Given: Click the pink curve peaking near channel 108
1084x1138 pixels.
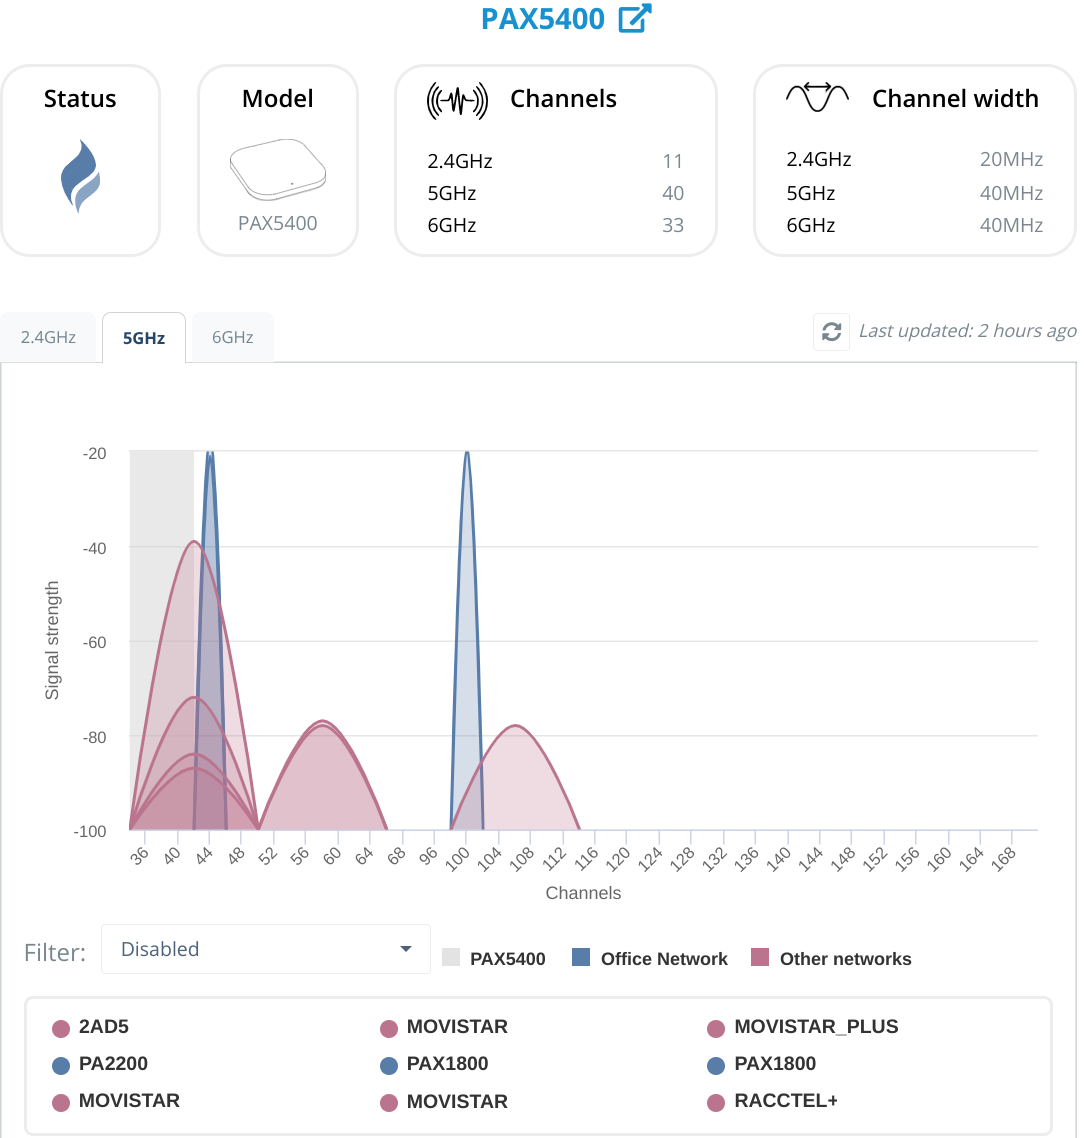Looking at the screenshot, I should 515,777.
